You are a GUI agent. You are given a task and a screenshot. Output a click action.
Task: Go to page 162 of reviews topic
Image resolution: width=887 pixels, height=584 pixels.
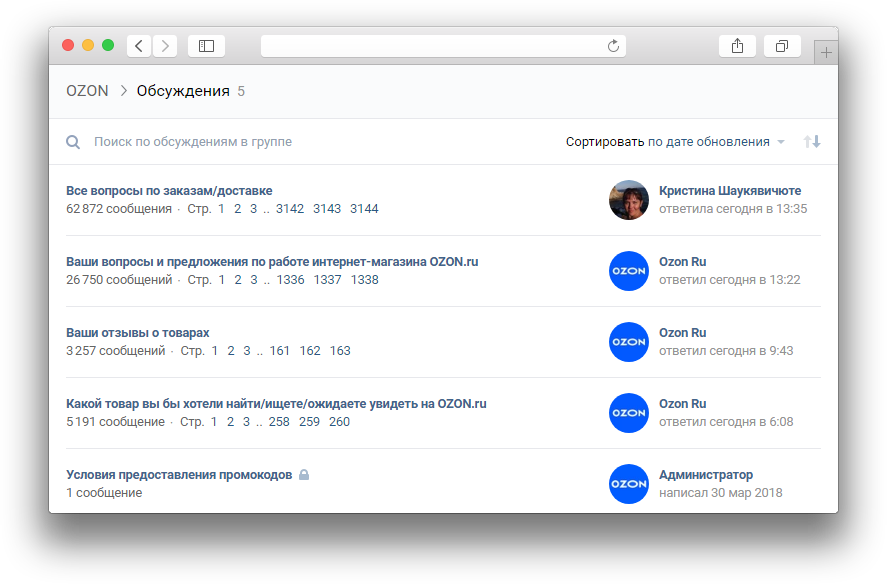point(310,351)
